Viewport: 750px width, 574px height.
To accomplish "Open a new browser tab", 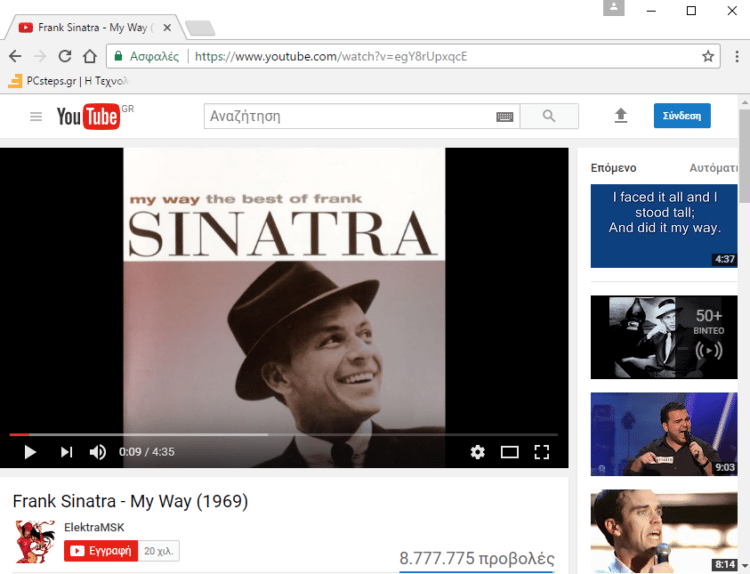I will (200, 28).
